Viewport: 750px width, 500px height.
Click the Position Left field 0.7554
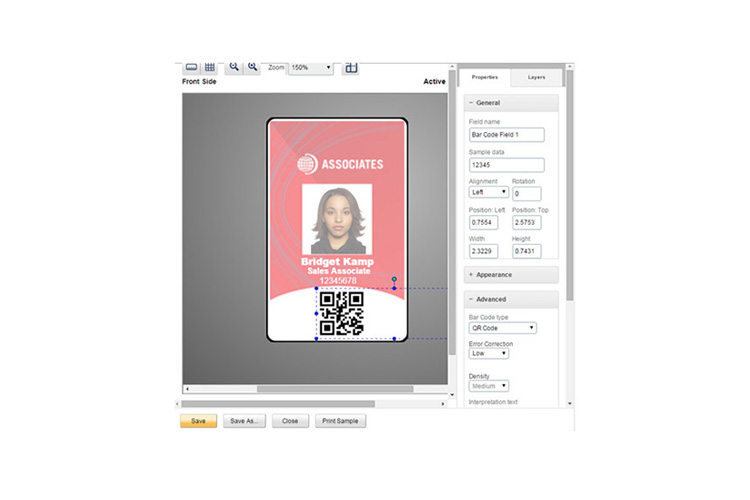point(484,222)
